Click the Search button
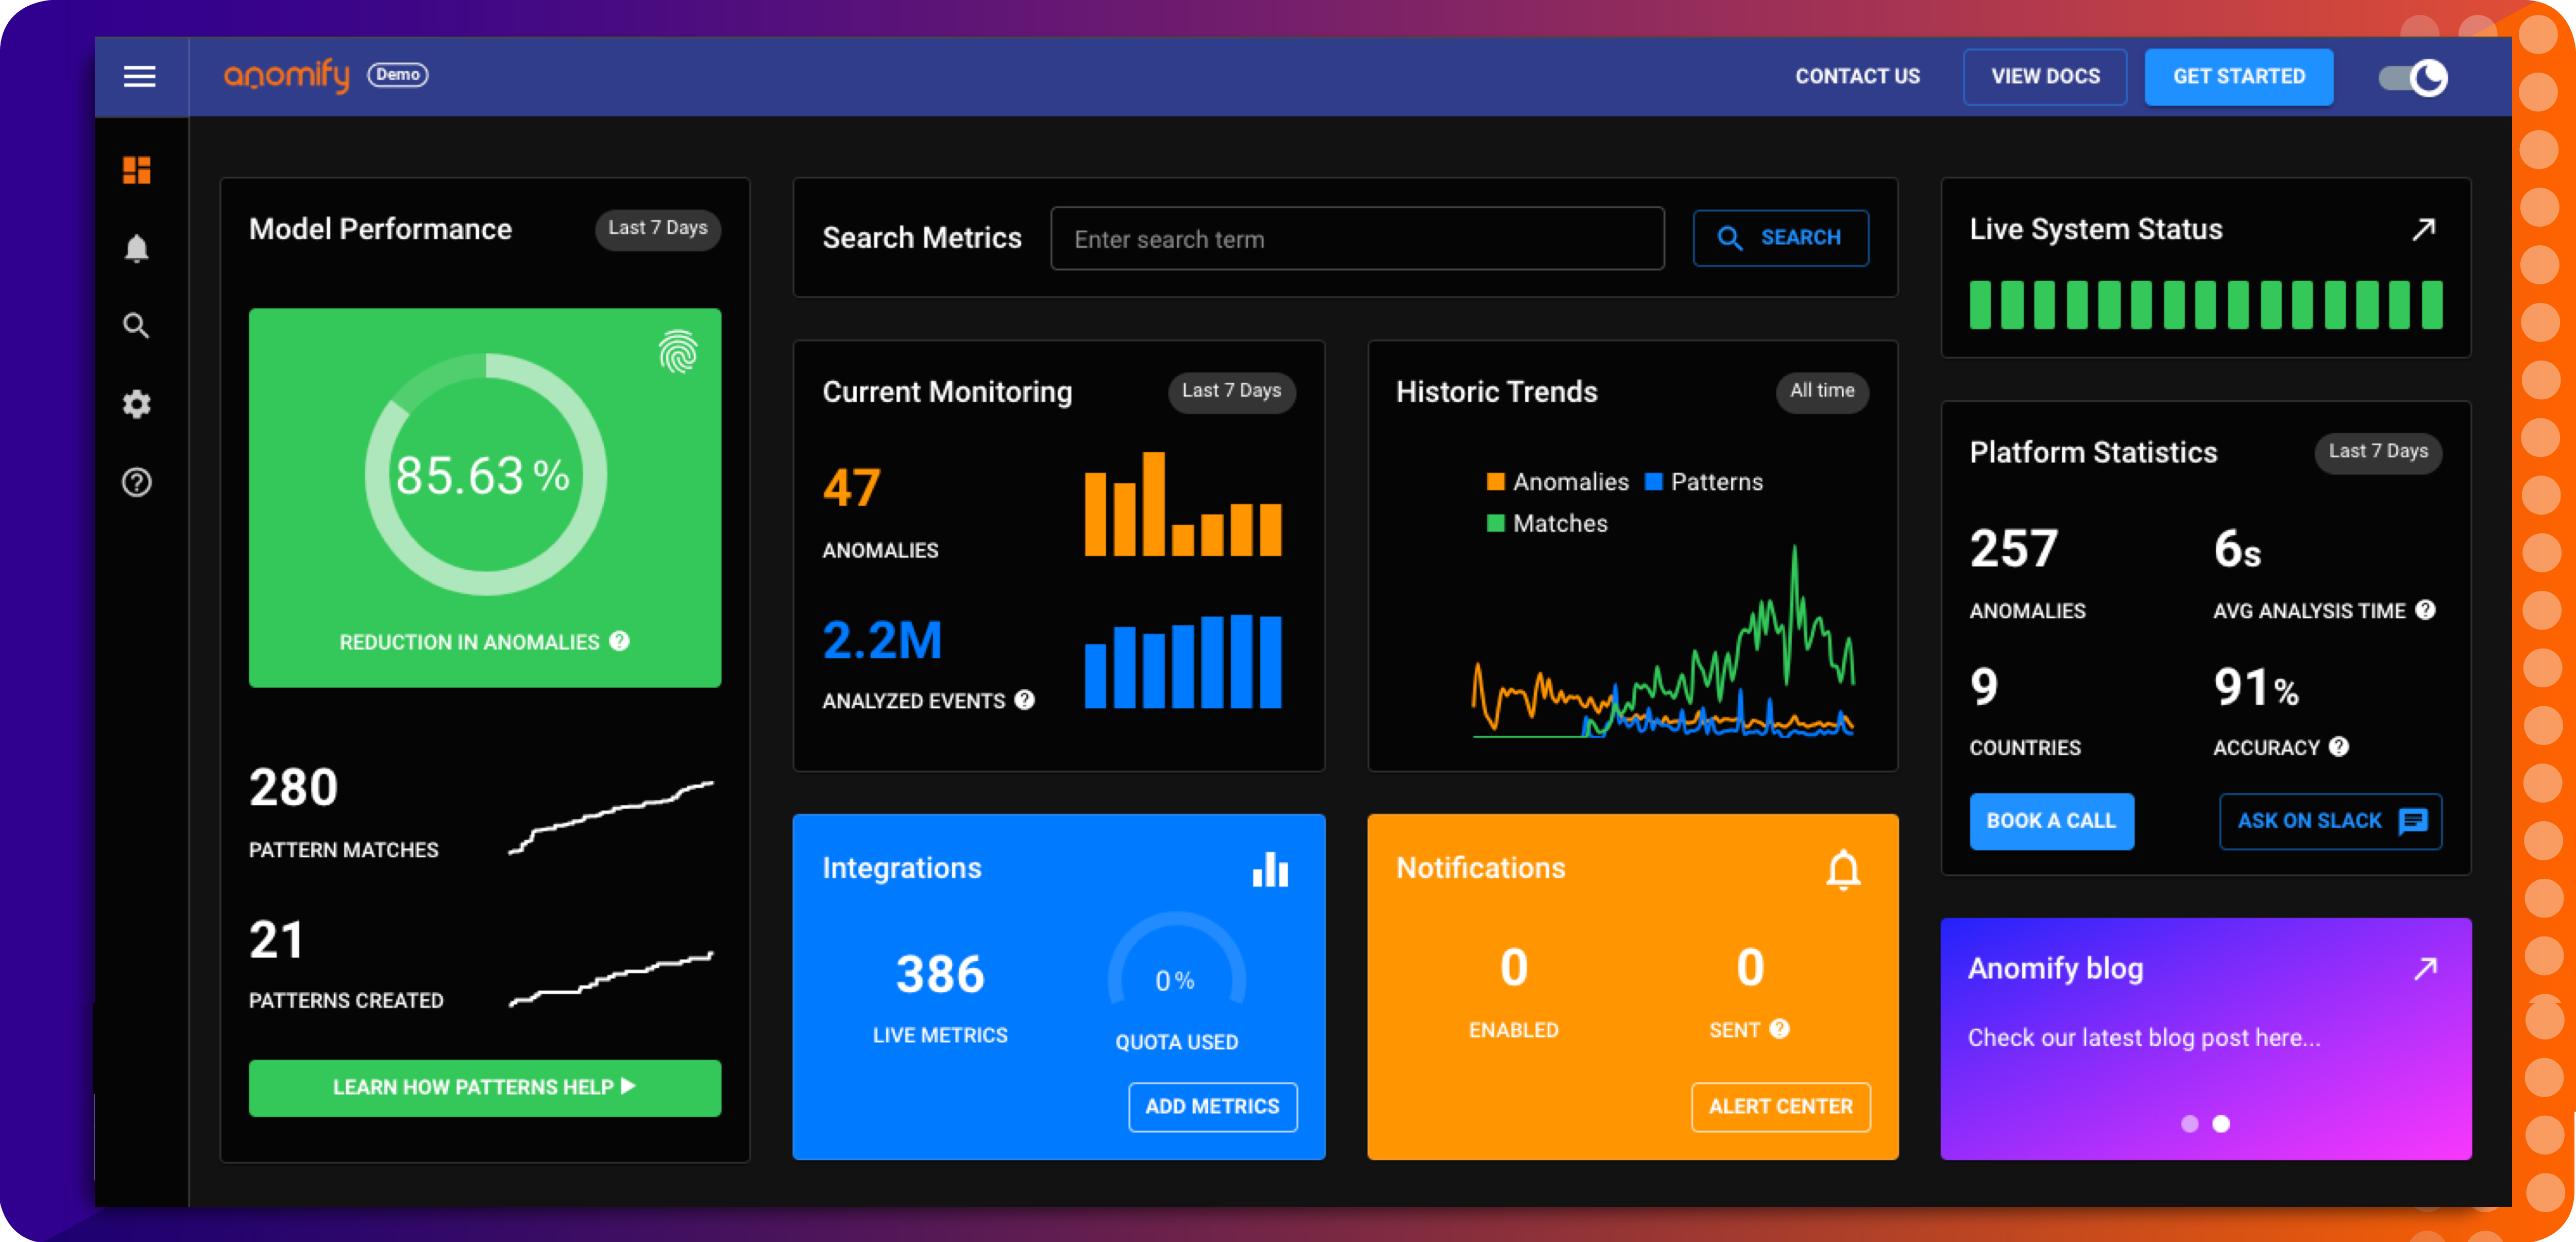Image resolution: width=2576 pixels, height=1242 pixels. [x=1780, y=238]
